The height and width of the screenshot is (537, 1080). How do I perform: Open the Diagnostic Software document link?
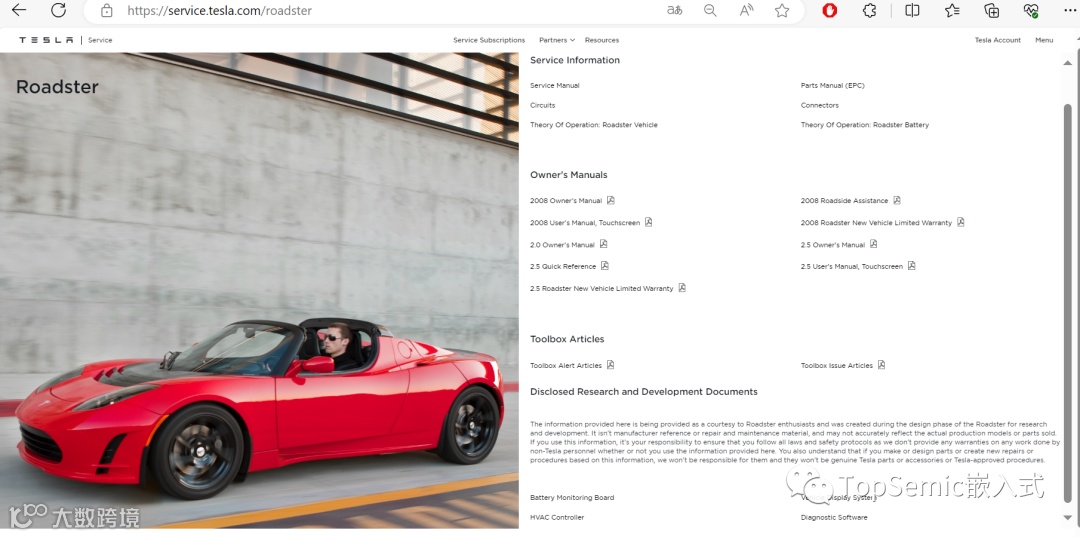pos(833,517)
